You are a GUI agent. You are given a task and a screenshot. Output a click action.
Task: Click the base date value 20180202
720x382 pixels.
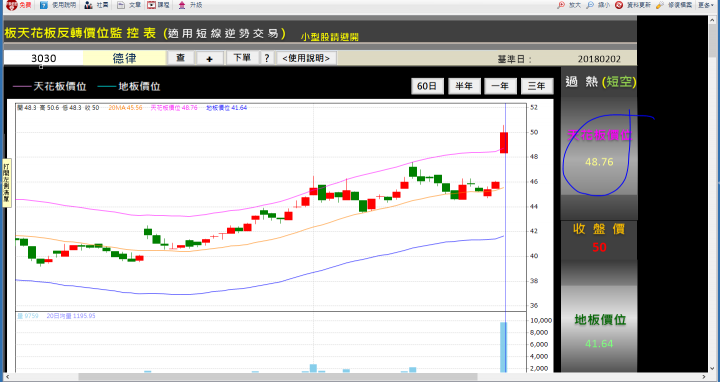coord(599,59)
